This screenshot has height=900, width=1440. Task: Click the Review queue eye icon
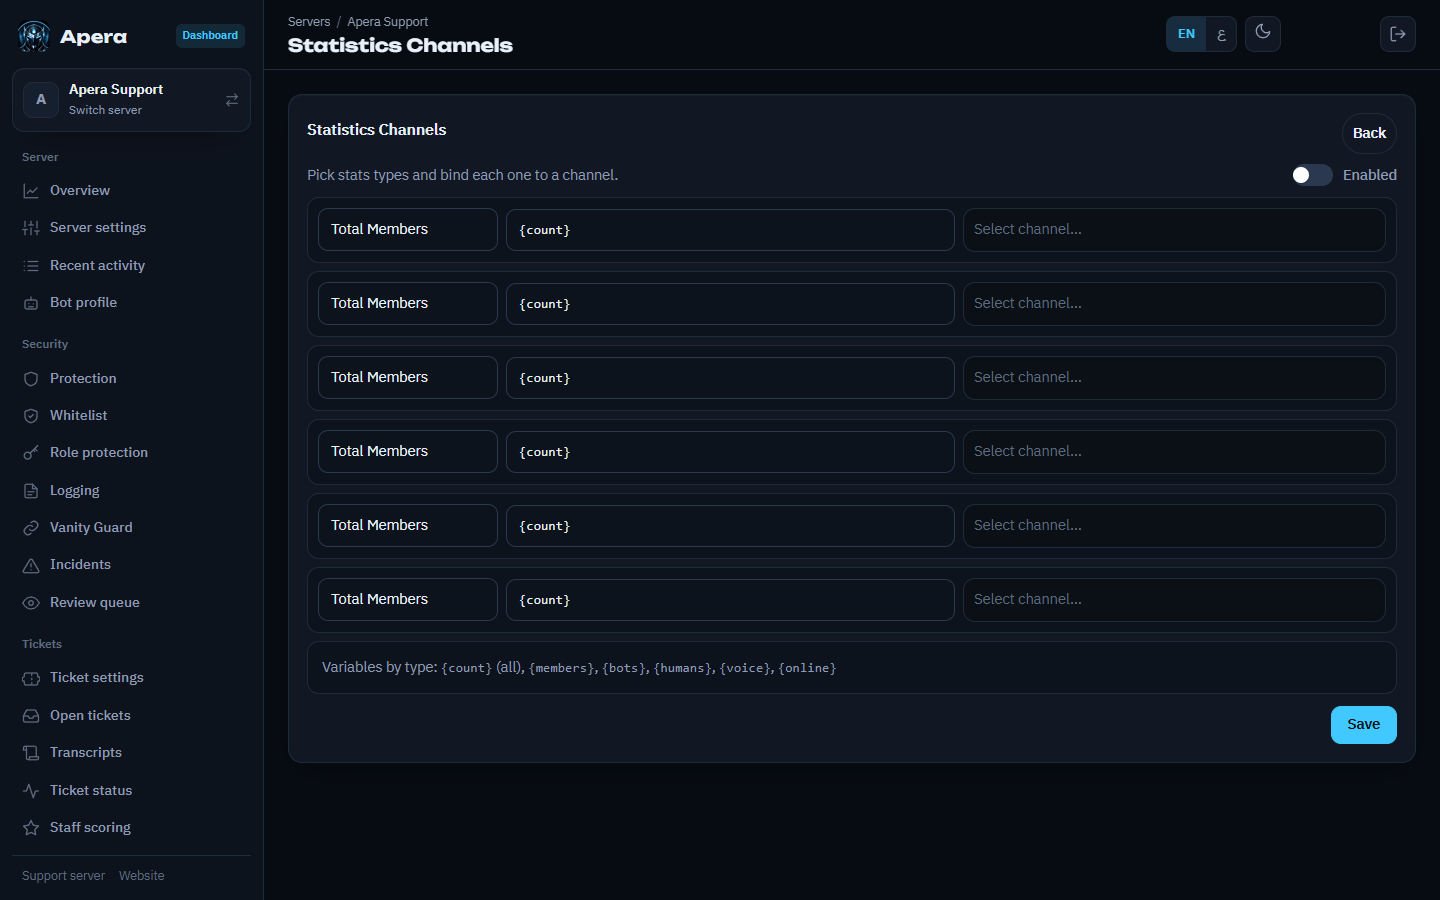click(x=31, y=603)
